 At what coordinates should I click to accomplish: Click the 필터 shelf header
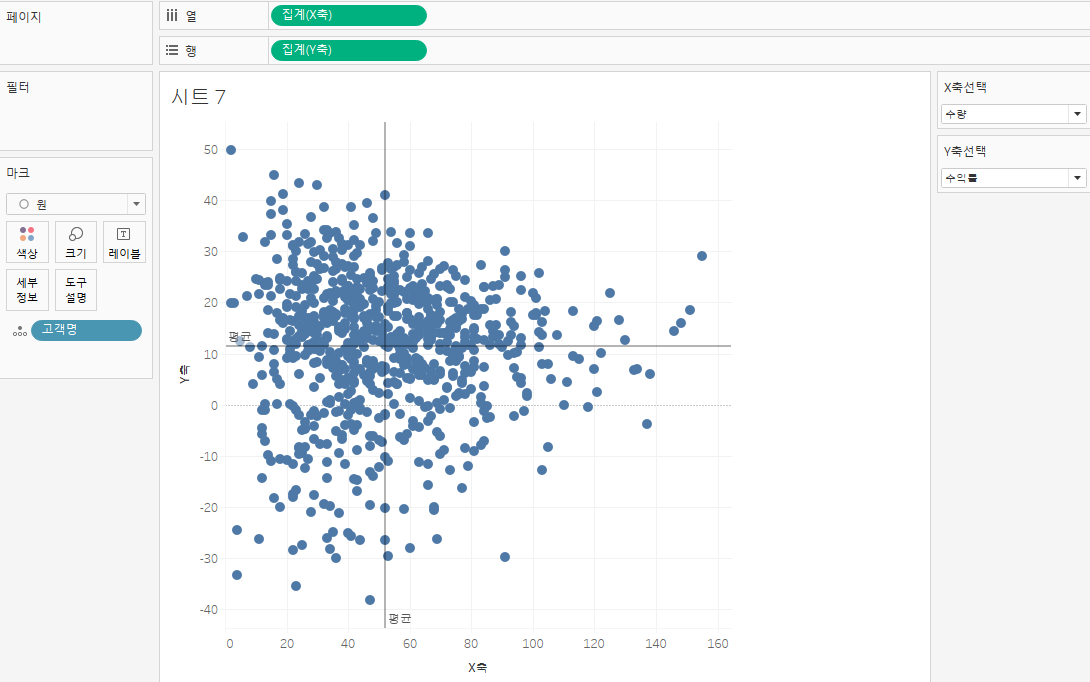pos(17,87)
